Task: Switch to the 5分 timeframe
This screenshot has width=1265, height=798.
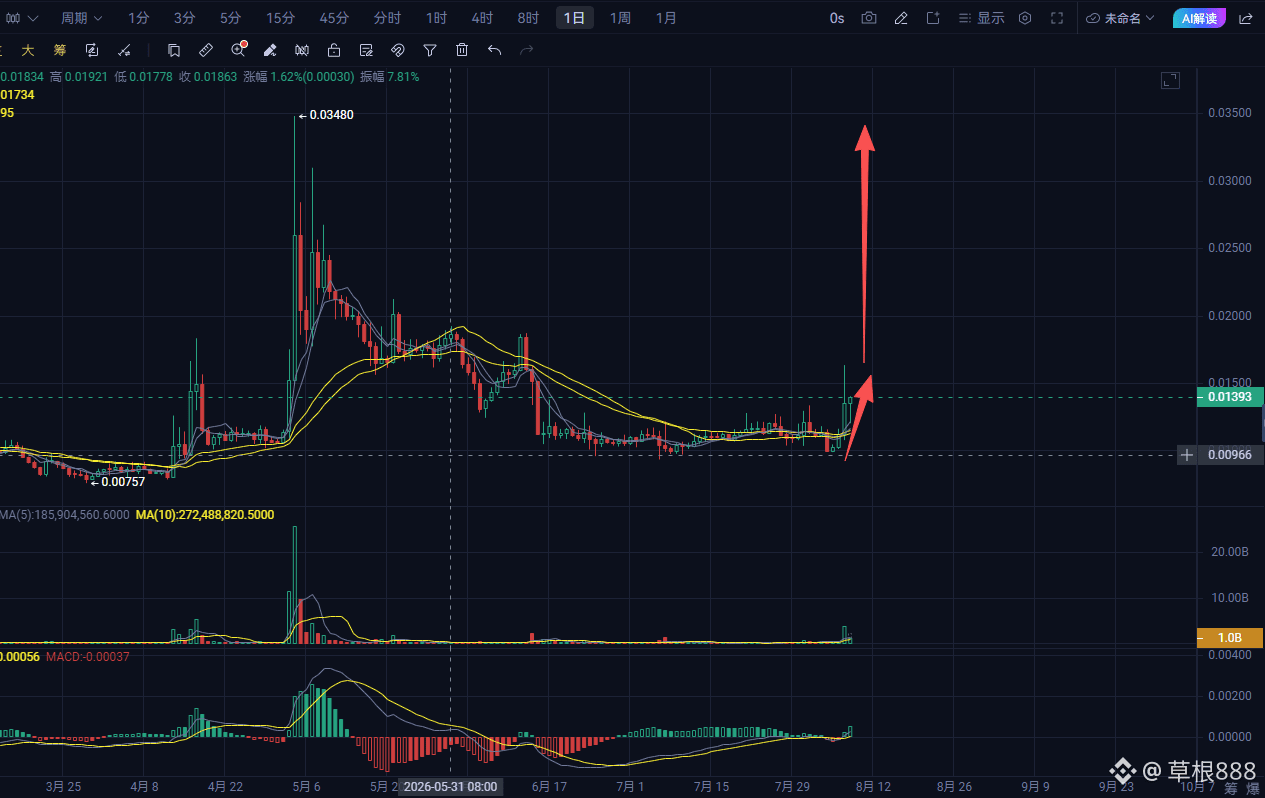Action: tap(230, 18)
